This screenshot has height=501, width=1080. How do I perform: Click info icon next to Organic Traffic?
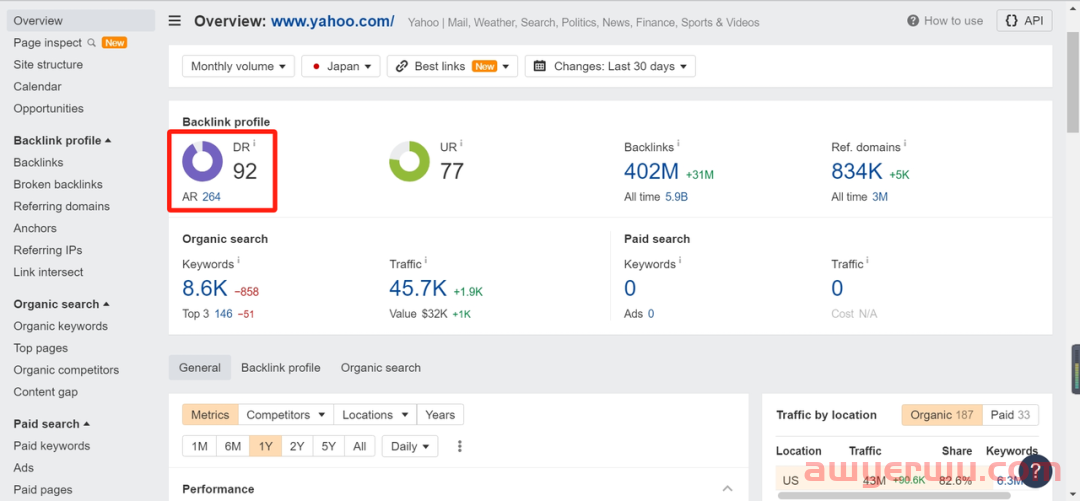point(426,261)
